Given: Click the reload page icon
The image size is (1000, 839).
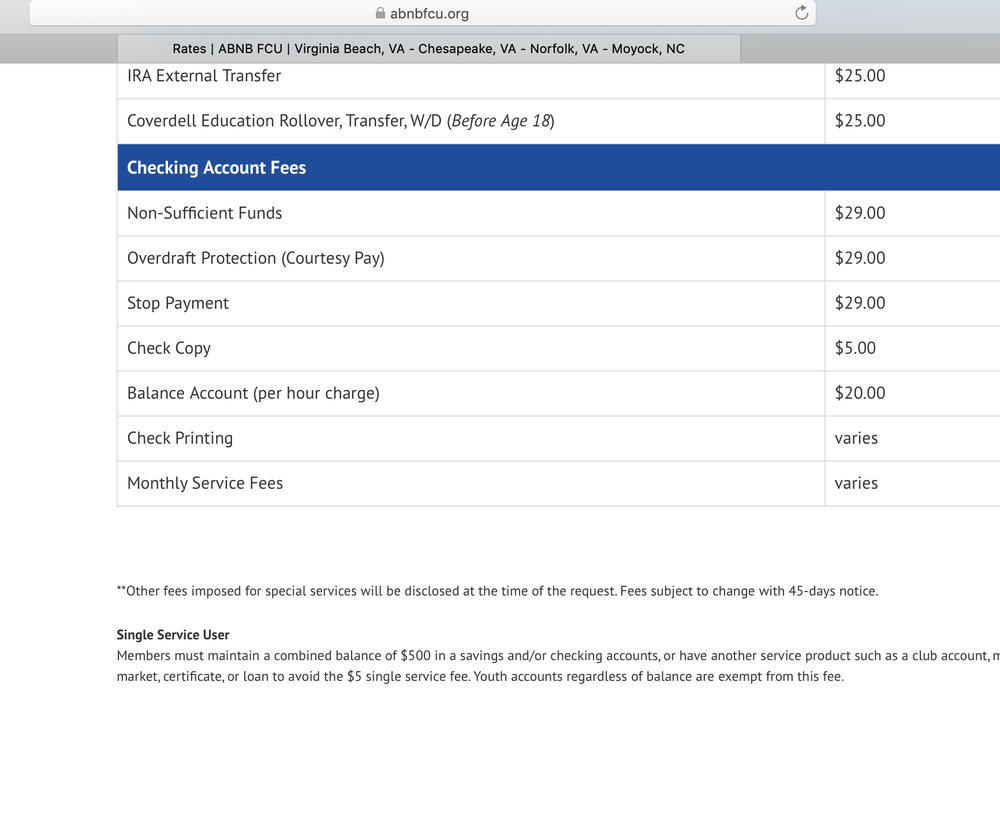Looking at the screenshot, I should [801, 13].
